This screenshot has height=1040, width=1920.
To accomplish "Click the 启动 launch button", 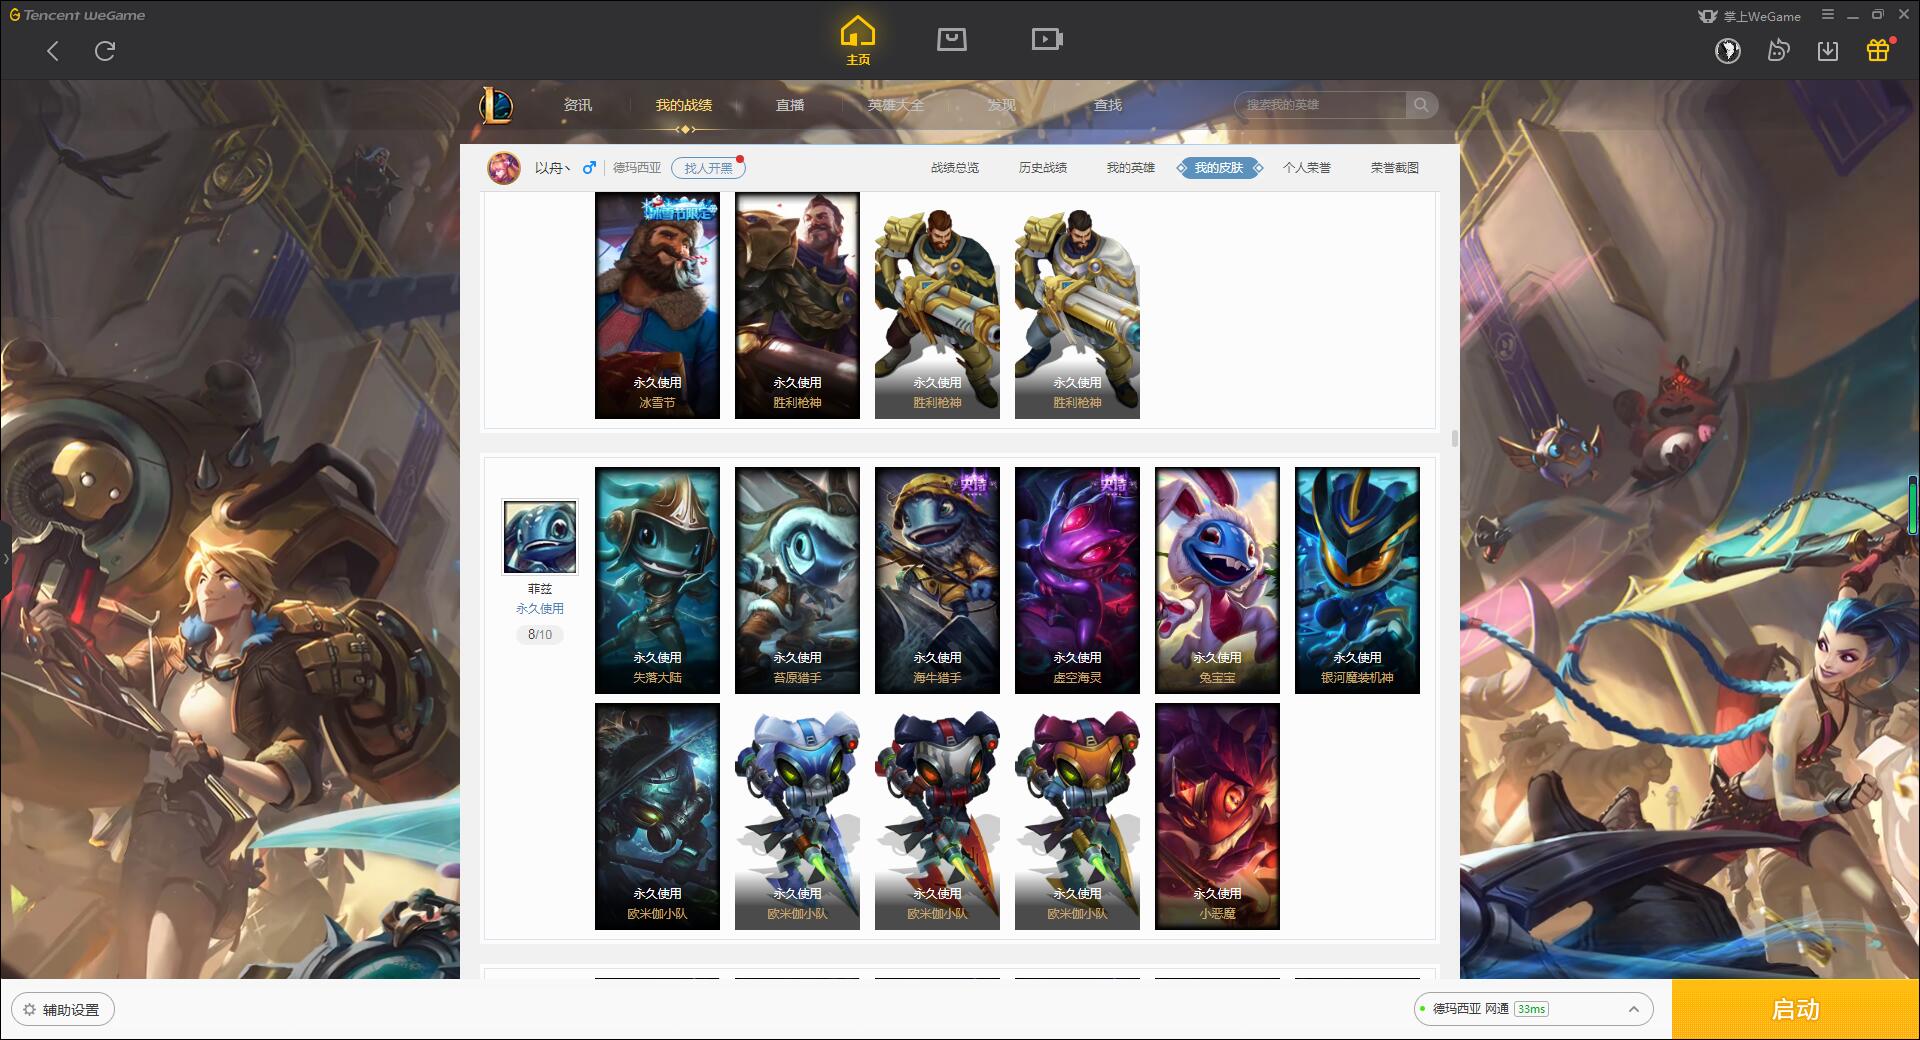I will [x=1796, y=1010].
